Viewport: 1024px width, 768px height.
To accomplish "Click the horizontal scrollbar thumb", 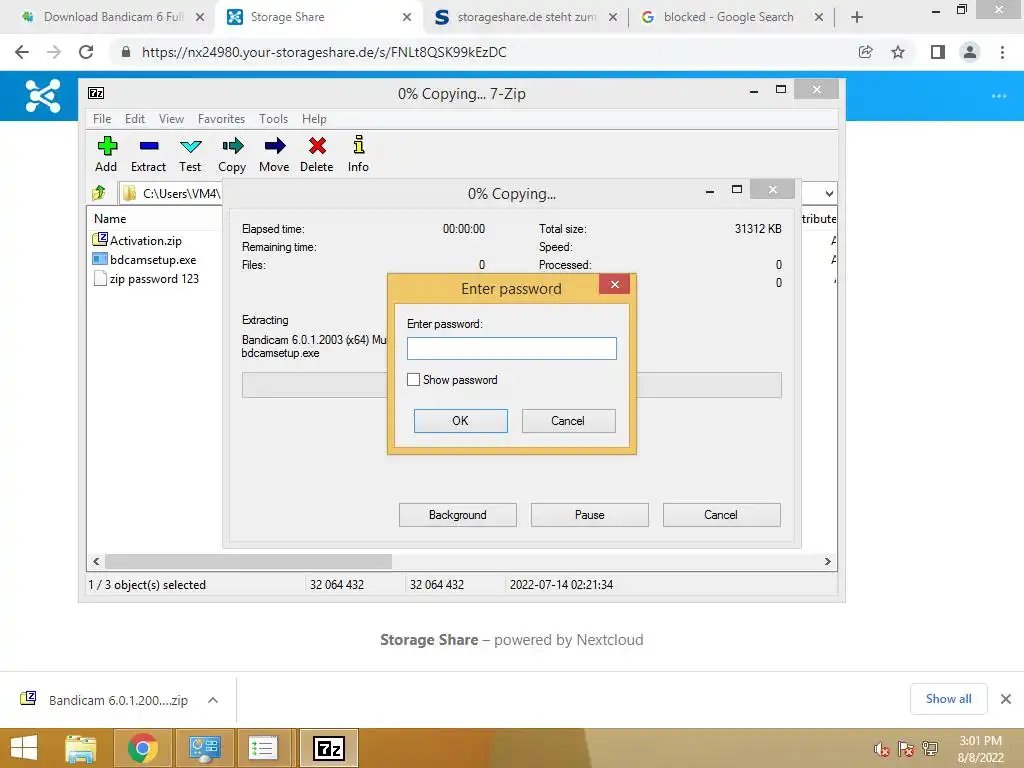I will pos(248,562).
